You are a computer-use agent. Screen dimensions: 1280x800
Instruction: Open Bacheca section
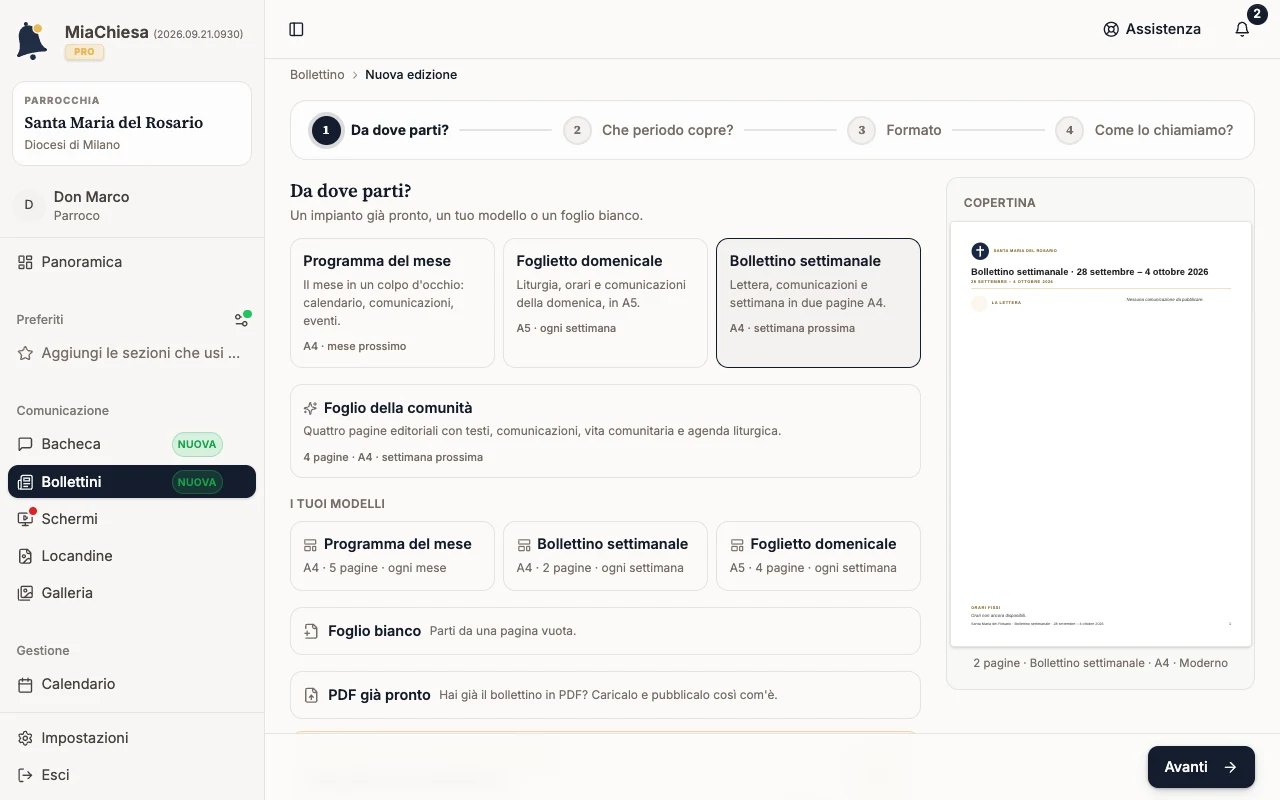pyautogui.click(x=132, y=444)
